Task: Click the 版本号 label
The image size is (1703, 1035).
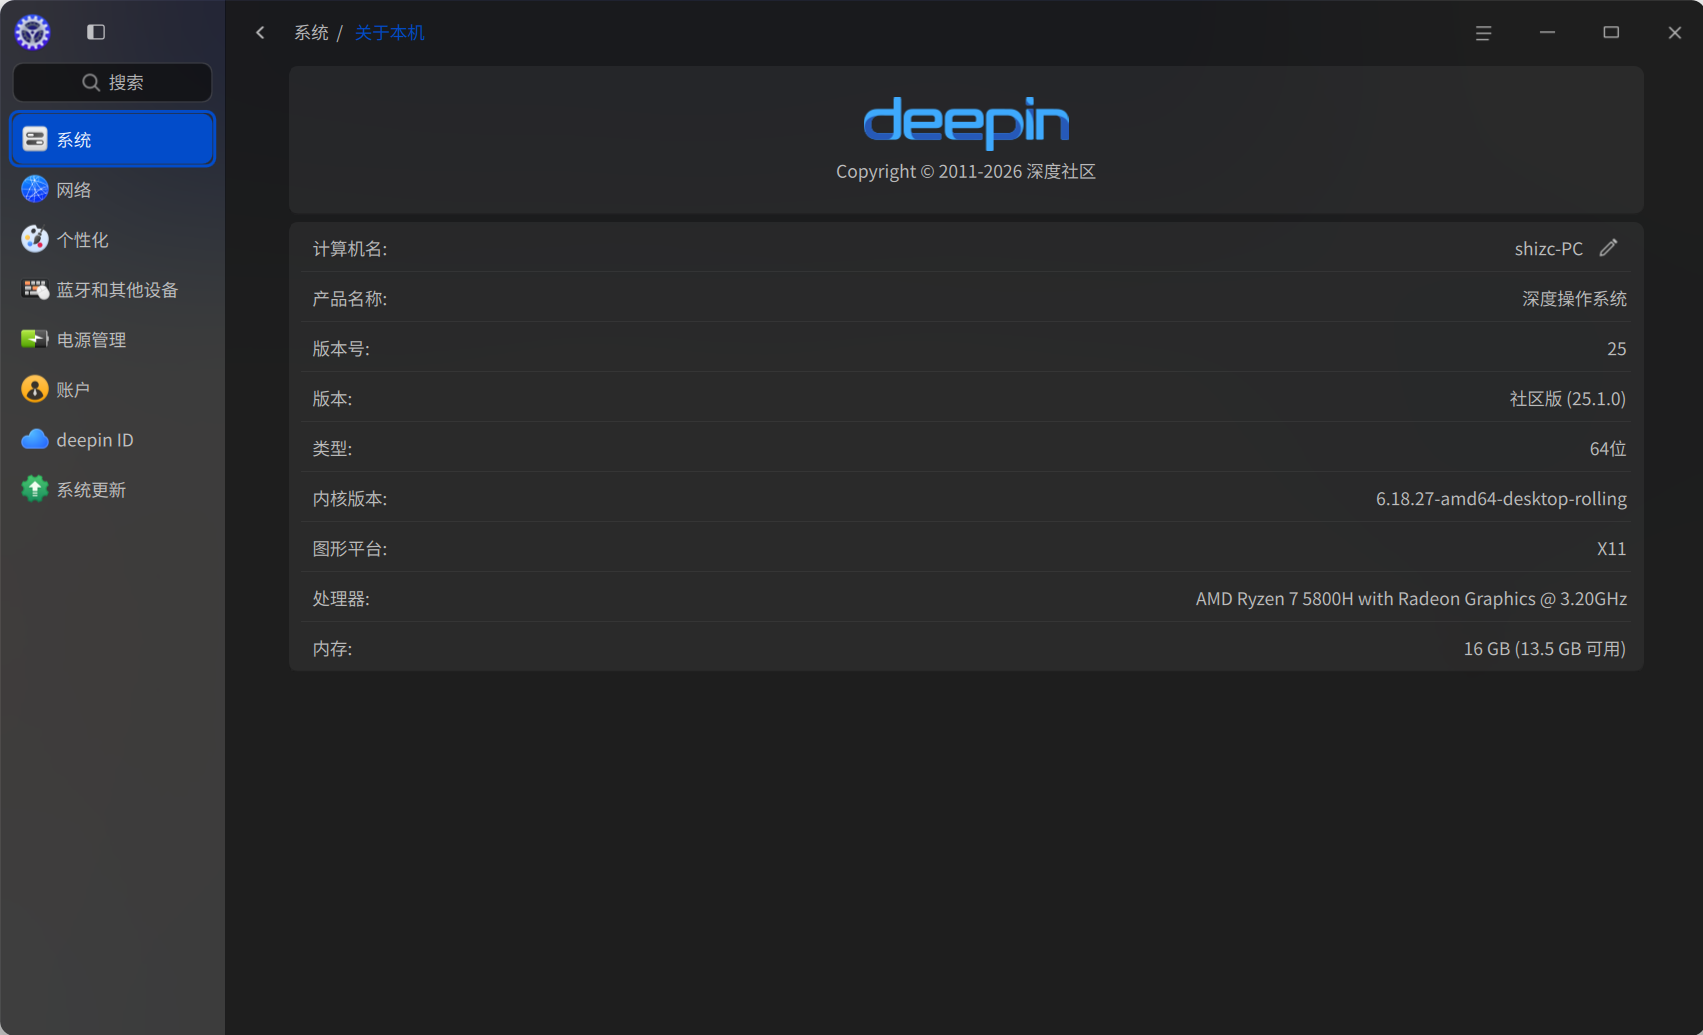Action: 341,348
